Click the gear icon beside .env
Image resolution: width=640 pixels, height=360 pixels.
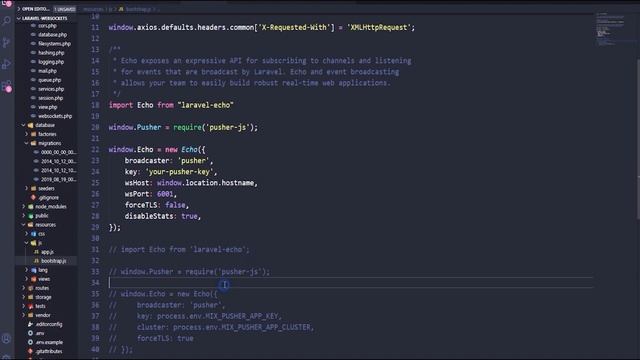click(x=31, y=333)
